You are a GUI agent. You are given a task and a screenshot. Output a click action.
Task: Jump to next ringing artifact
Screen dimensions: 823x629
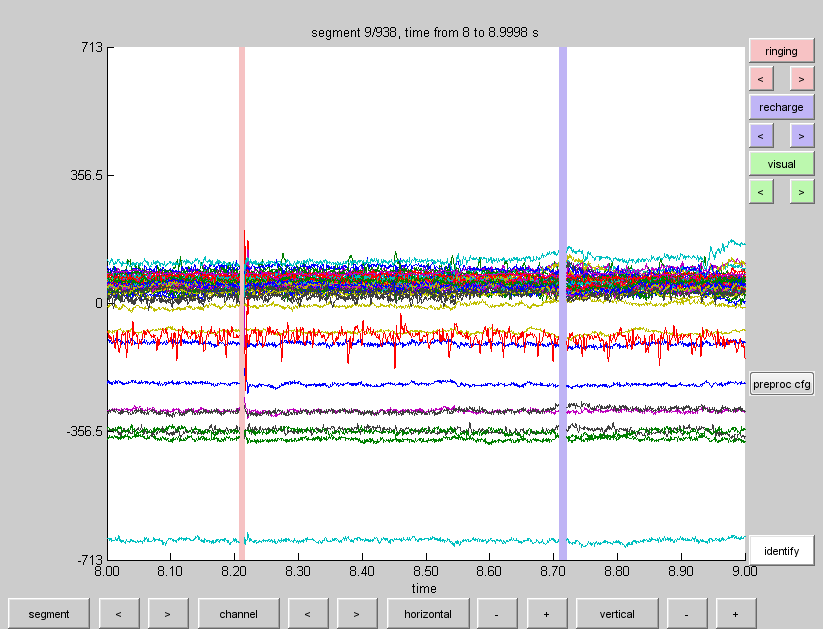tap(801, 79)
